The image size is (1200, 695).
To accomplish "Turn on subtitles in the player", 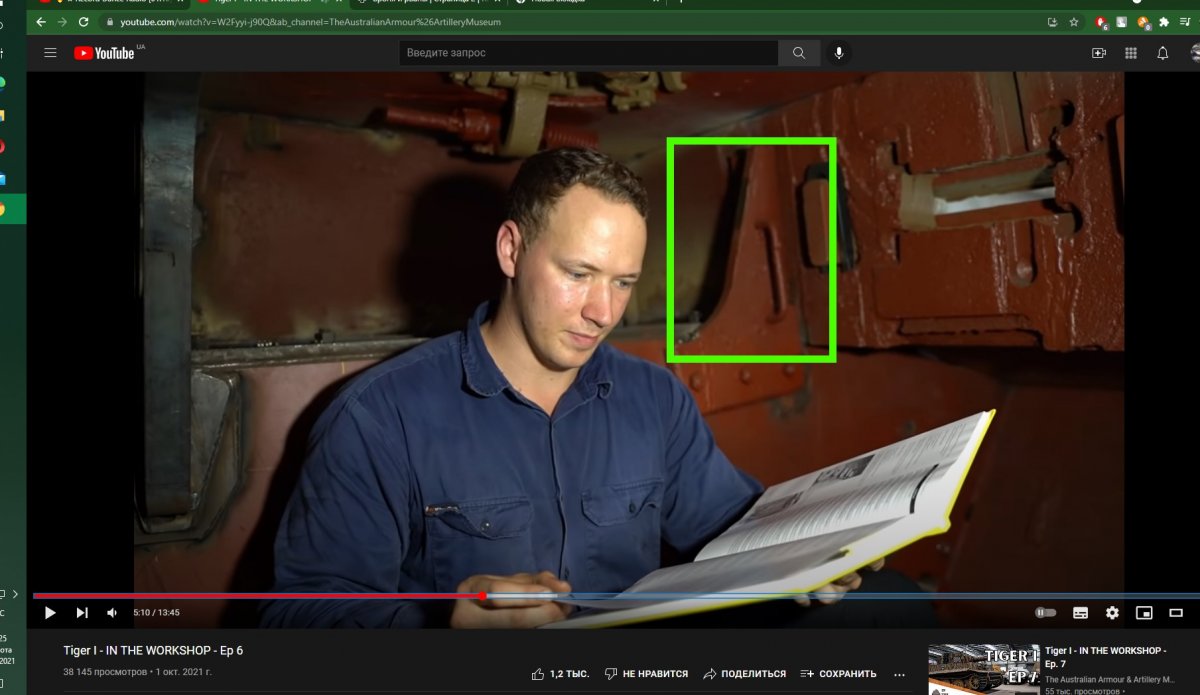I will pyautogui.click(x=1080, y=613).
